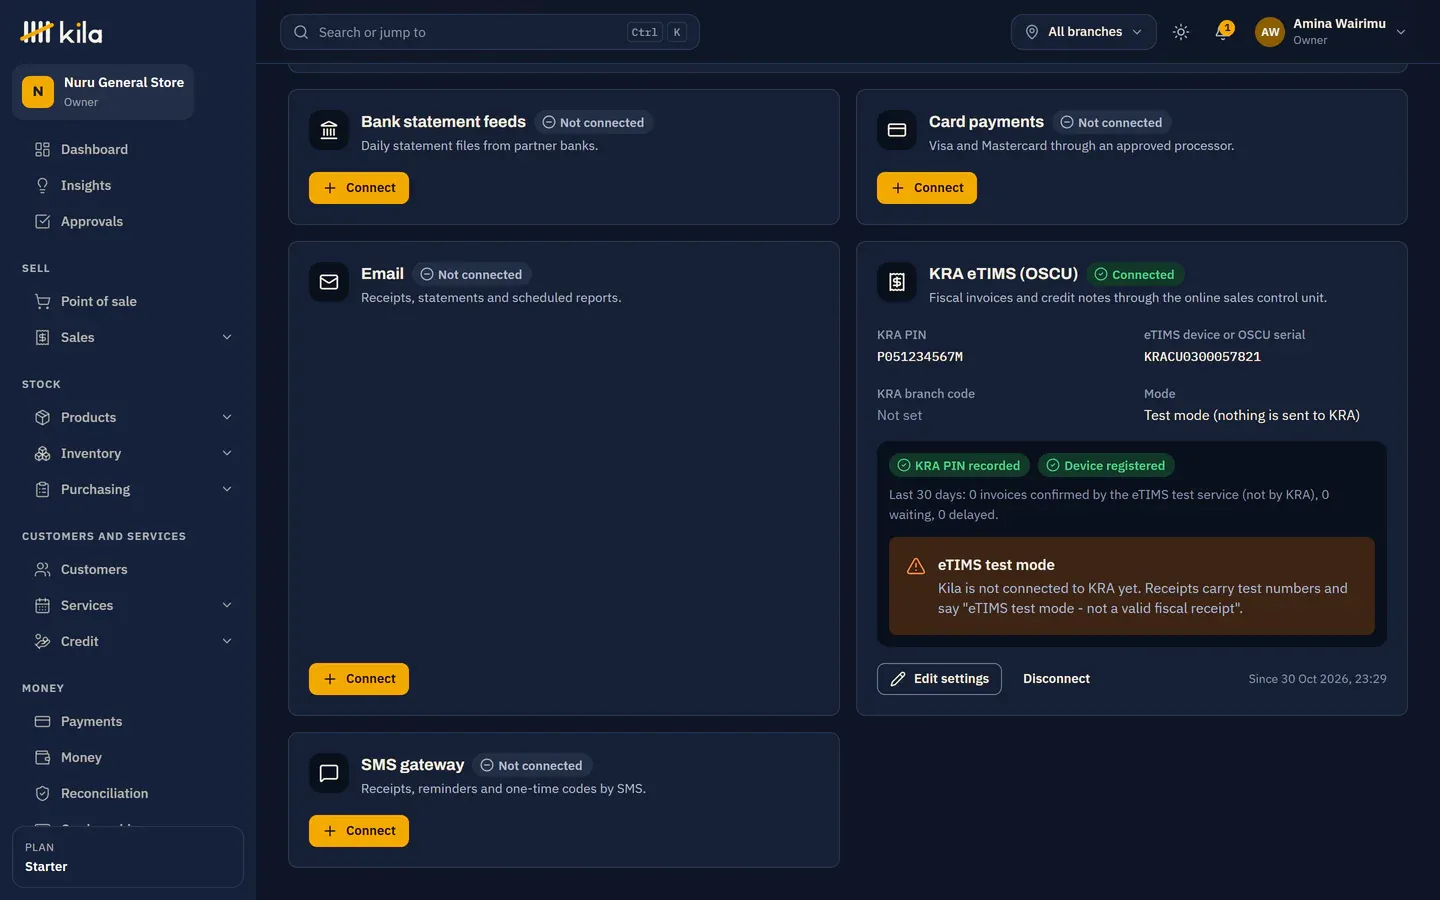Click Edit settings for KRA eTIMS
1440x900 pixels.
click(x=939, y=679)
